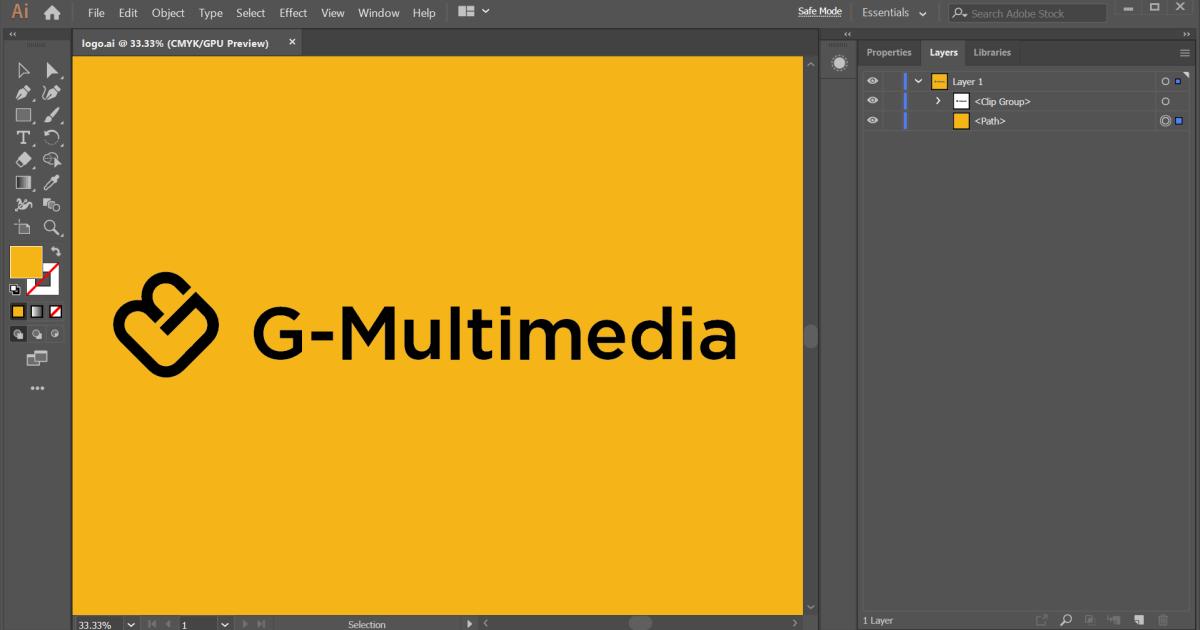Click the Safe Mode button
The height and width of the screenshot is (630, 1200).
point(819,11)
